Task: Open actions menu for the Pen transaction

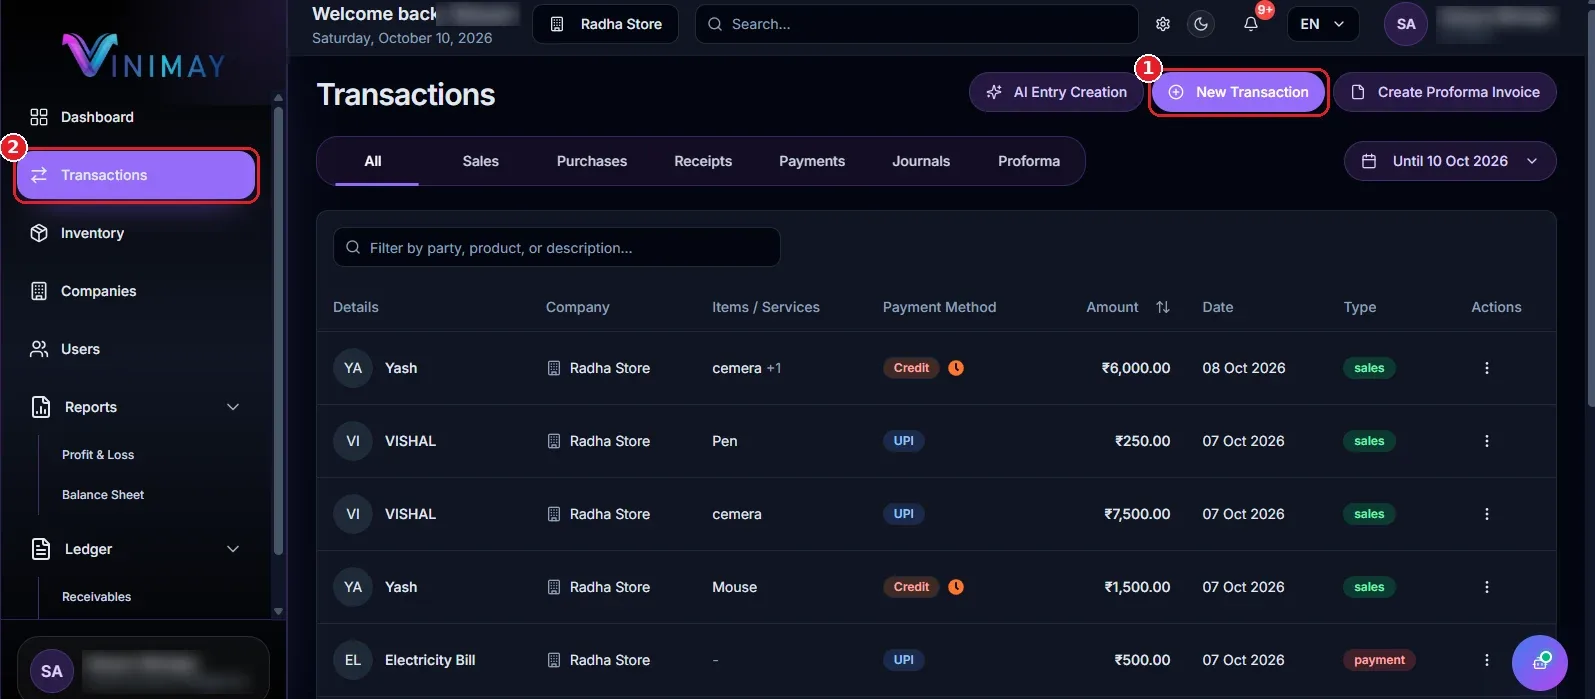Action: coord(1487,441)
